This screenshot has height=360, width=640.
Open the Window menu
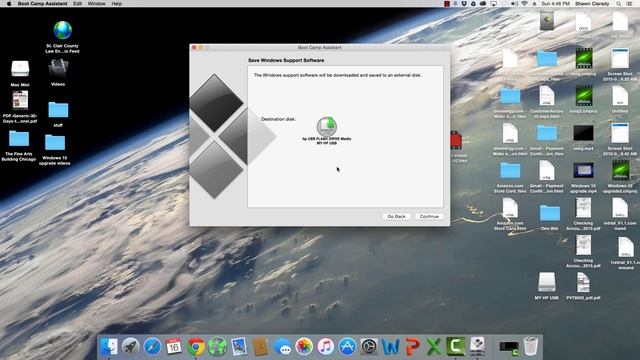tap(97, 4)
